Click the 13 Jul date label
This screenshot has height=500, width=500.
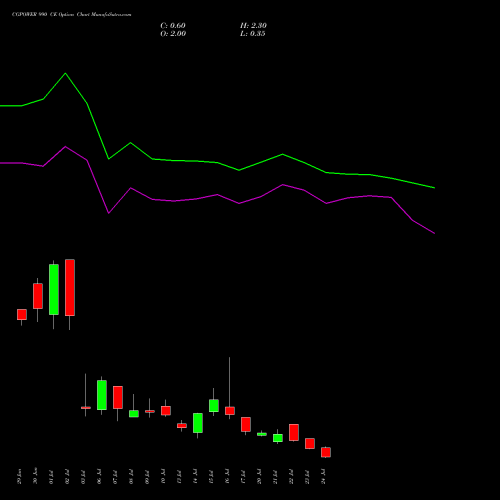pos(179,476)
